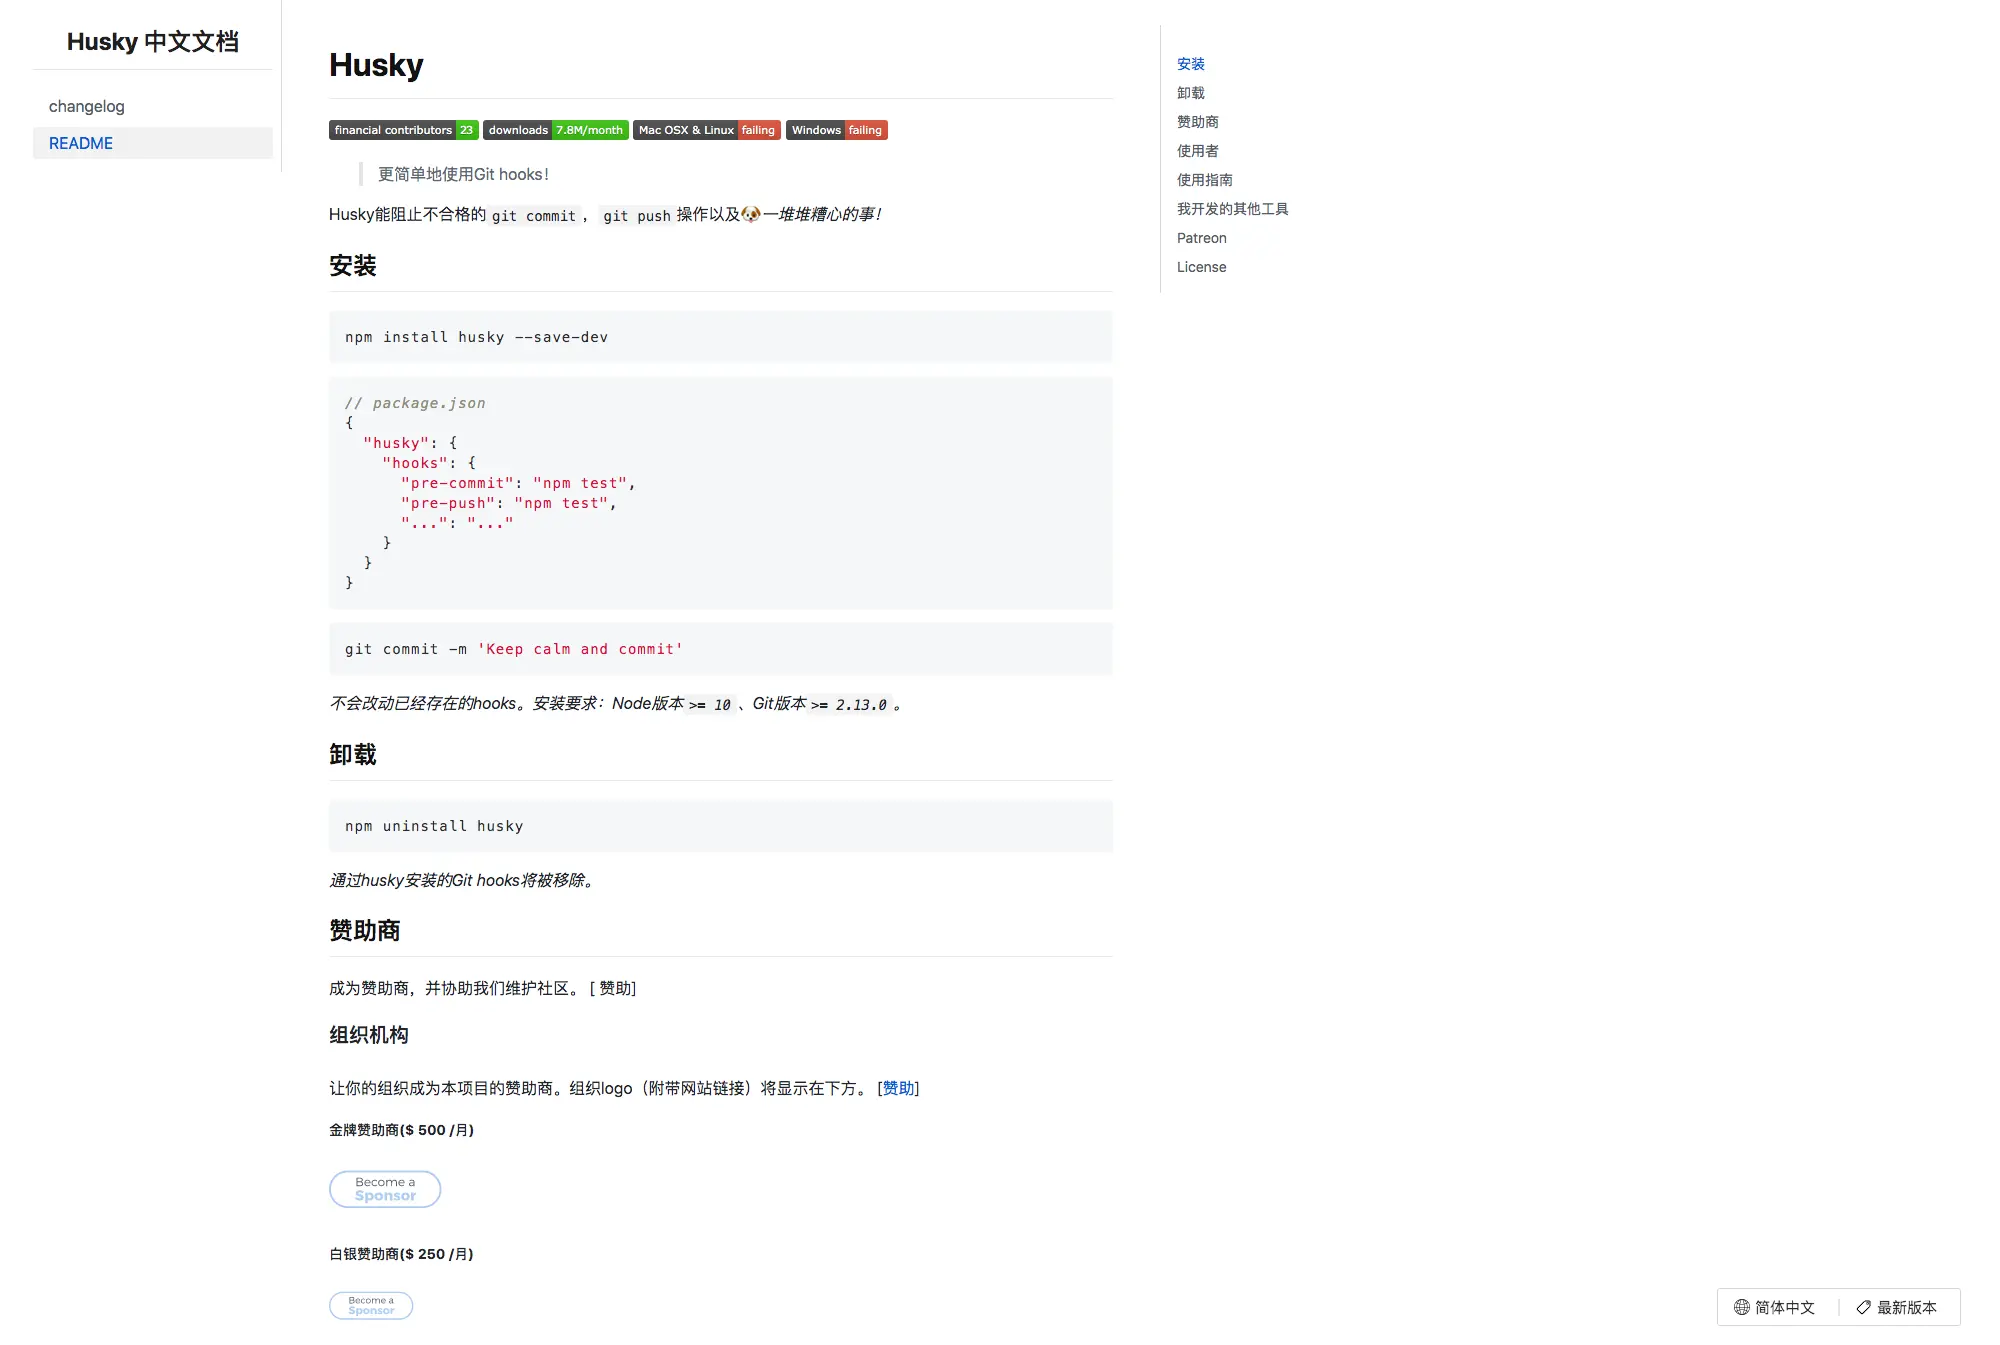This screenshot has height=1345, width=2000.
Task: Click gold tier Become a Sponsor image
Action: tap(385, 1189)
